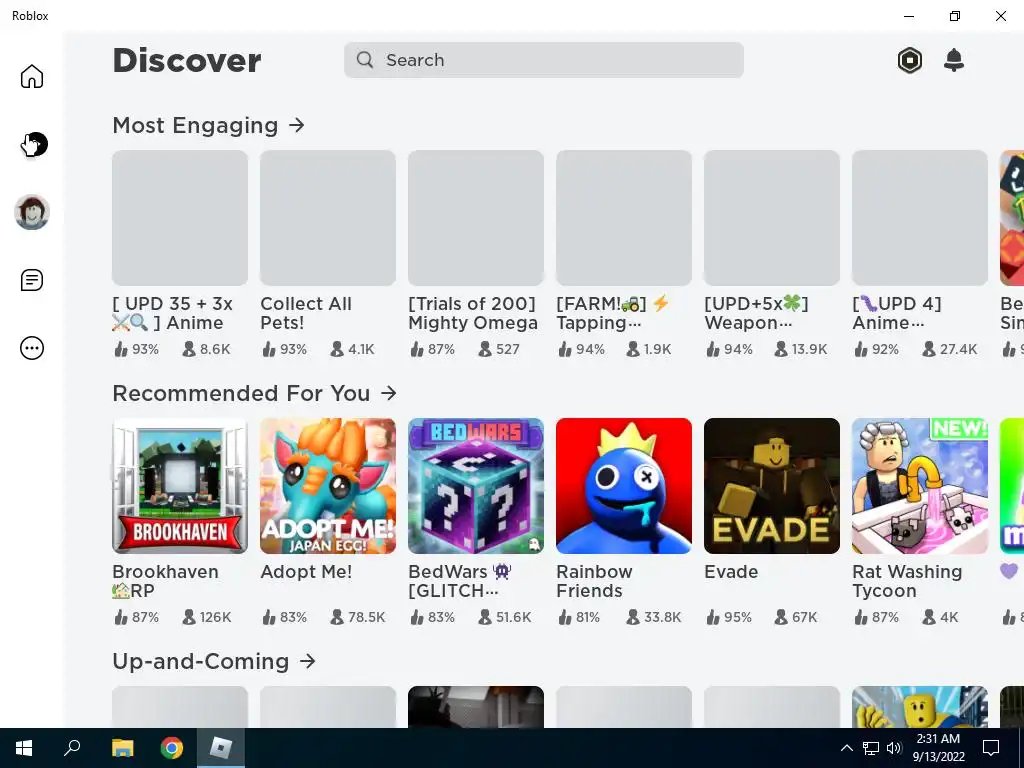Open the Windows Start menu
This screenshot has width=1024, height=768.
tap(24, 748)
